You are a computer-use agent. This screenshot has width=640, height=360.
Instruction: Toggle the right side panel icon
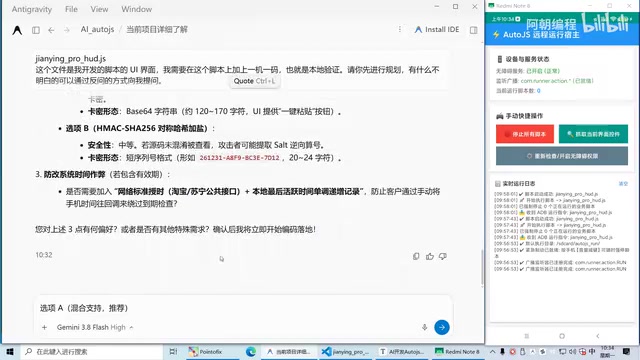473,30
